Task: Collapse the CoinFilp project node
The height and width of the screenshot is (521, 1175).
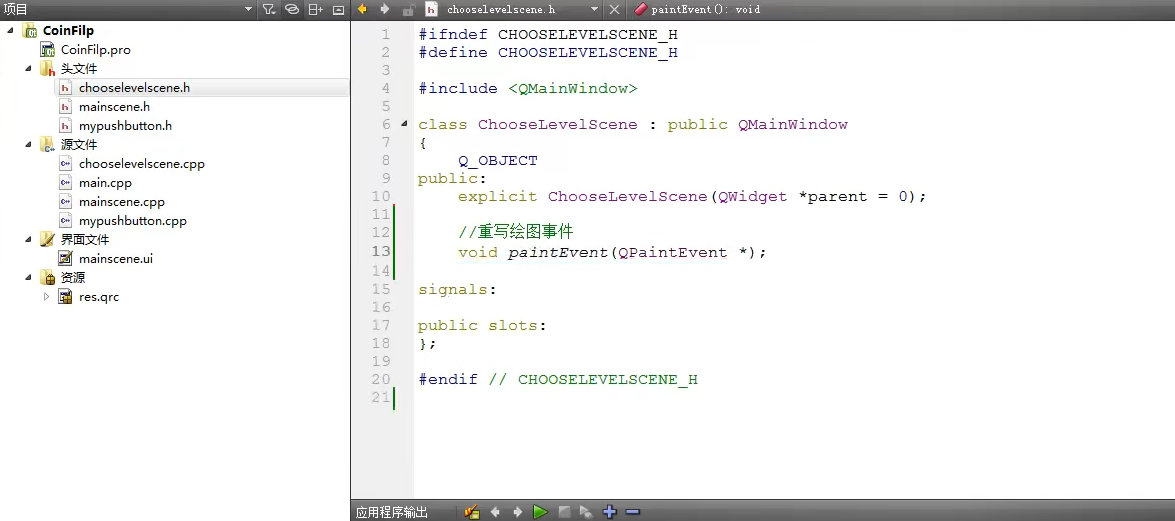Action: (10, 31)
